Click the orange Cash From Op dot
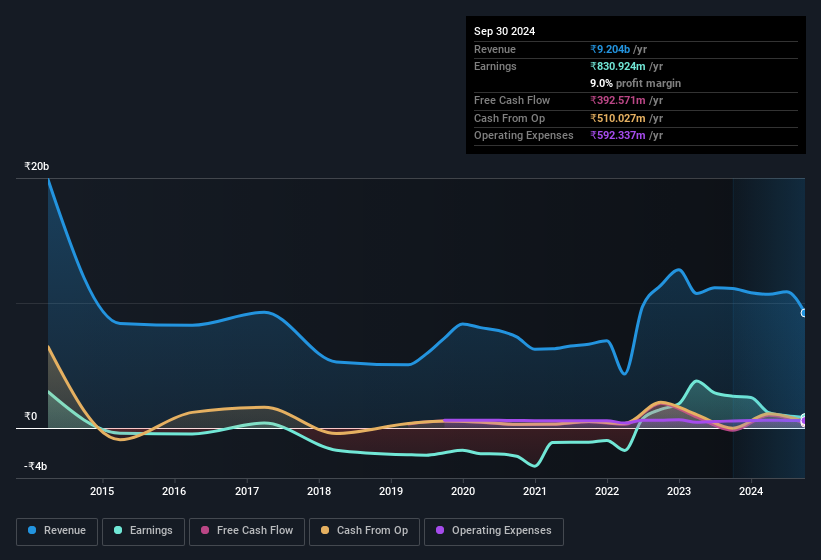This screenshot has width=821, height=560. (325, 530)
